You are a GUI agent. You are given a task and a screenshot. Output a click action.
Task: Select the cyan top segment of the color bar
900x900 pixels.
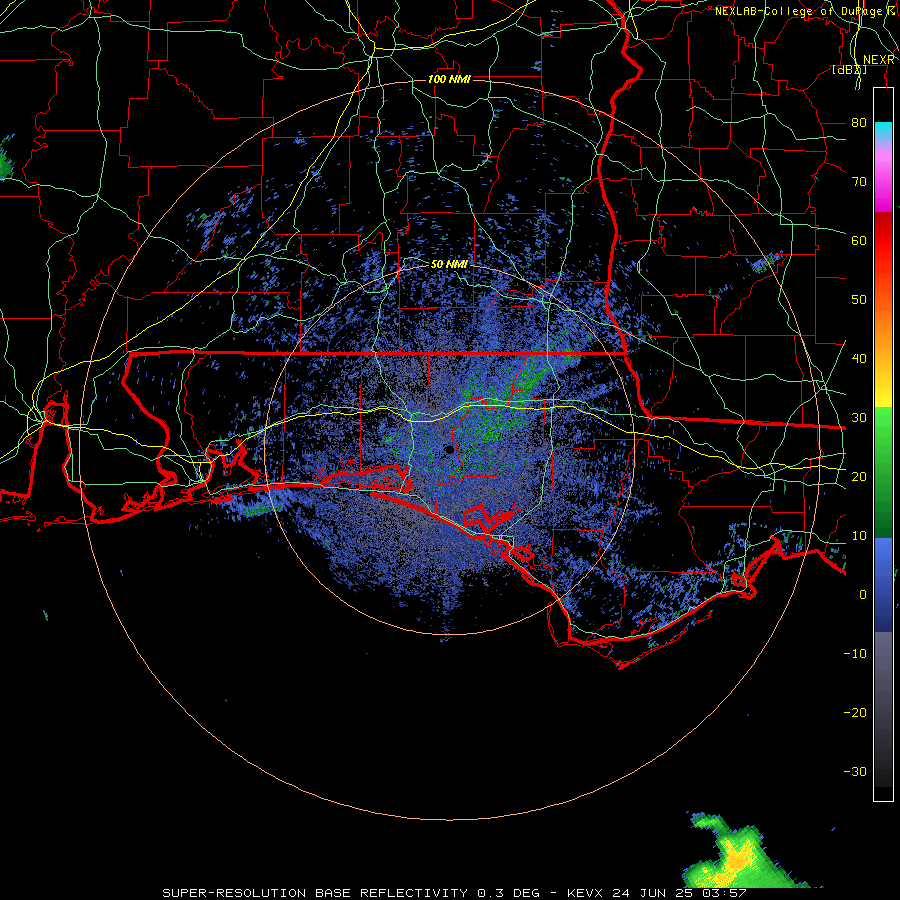883,132
